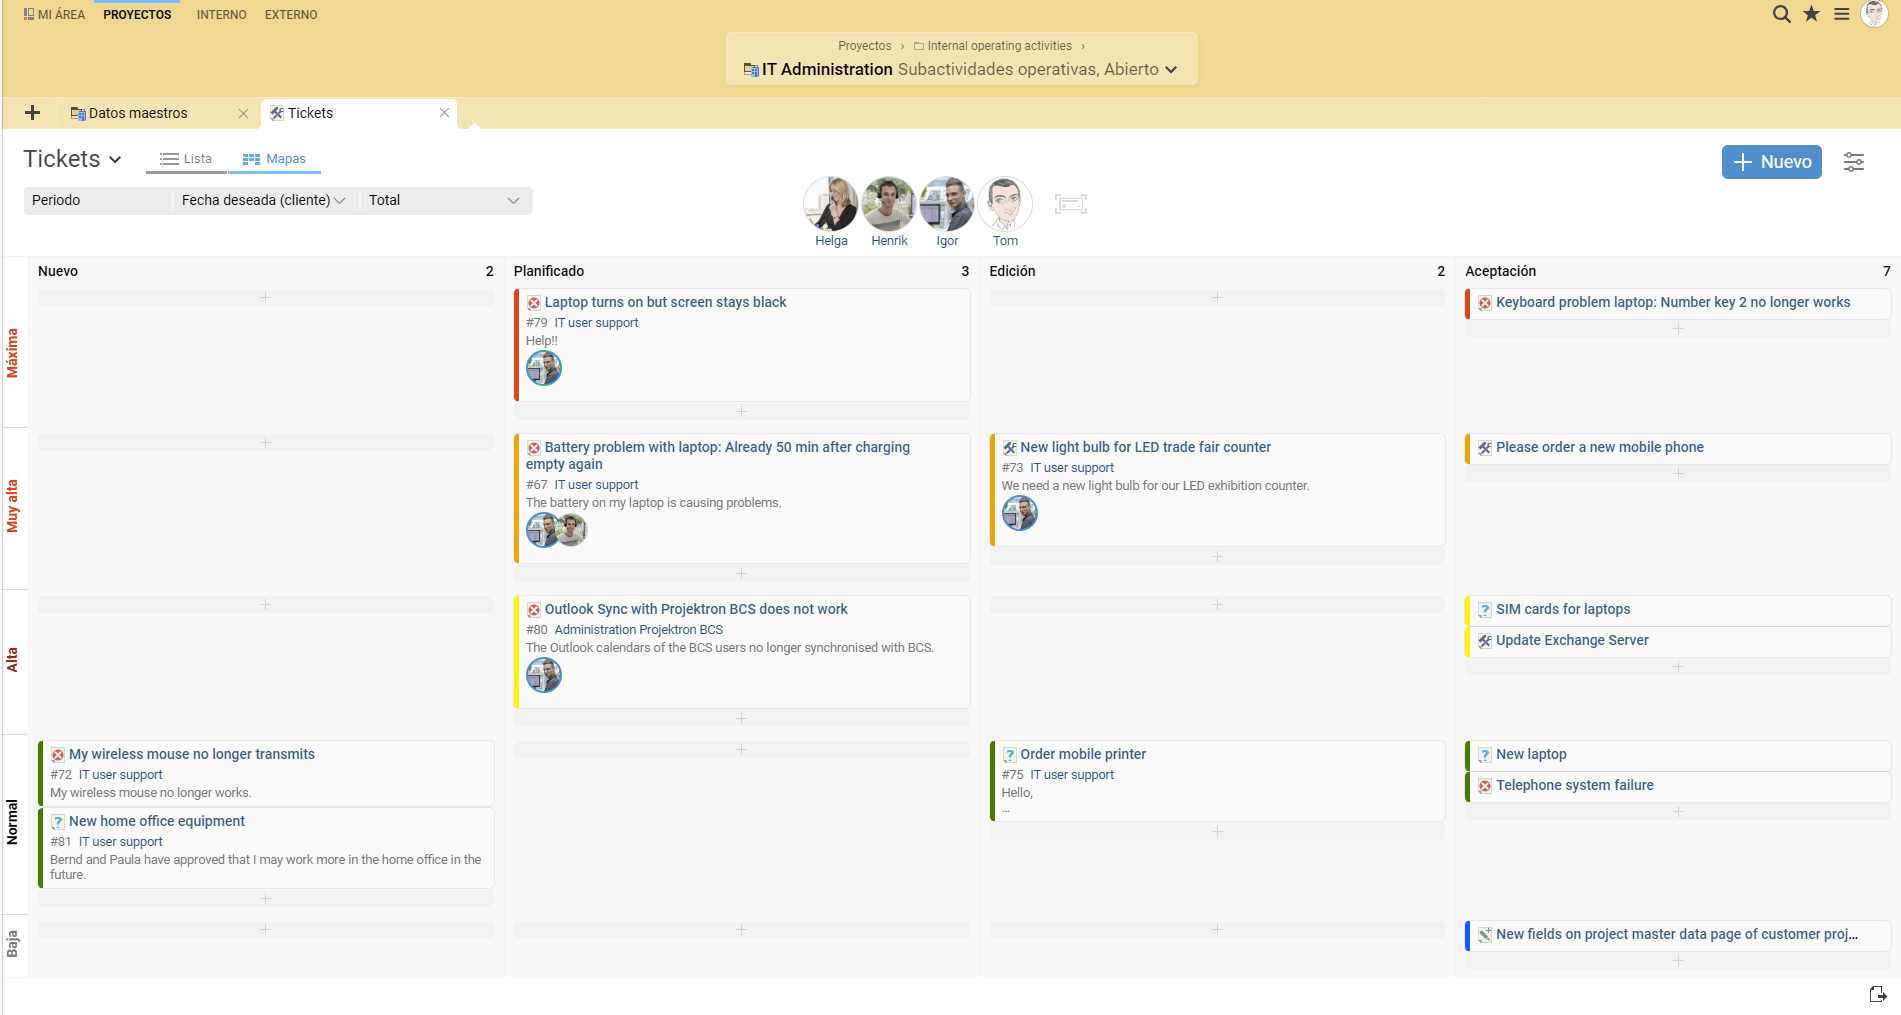This screenshot has height=1015, width=1901.
Task: Click the Nuevo button
Action: point(1771,162)
